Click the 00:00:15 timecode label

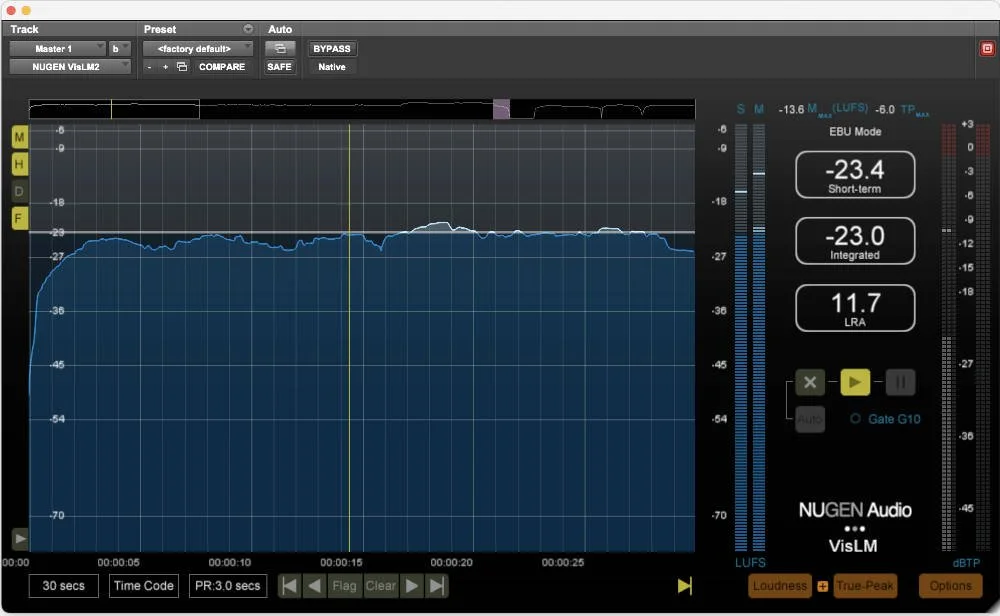(x=341, y=562)
